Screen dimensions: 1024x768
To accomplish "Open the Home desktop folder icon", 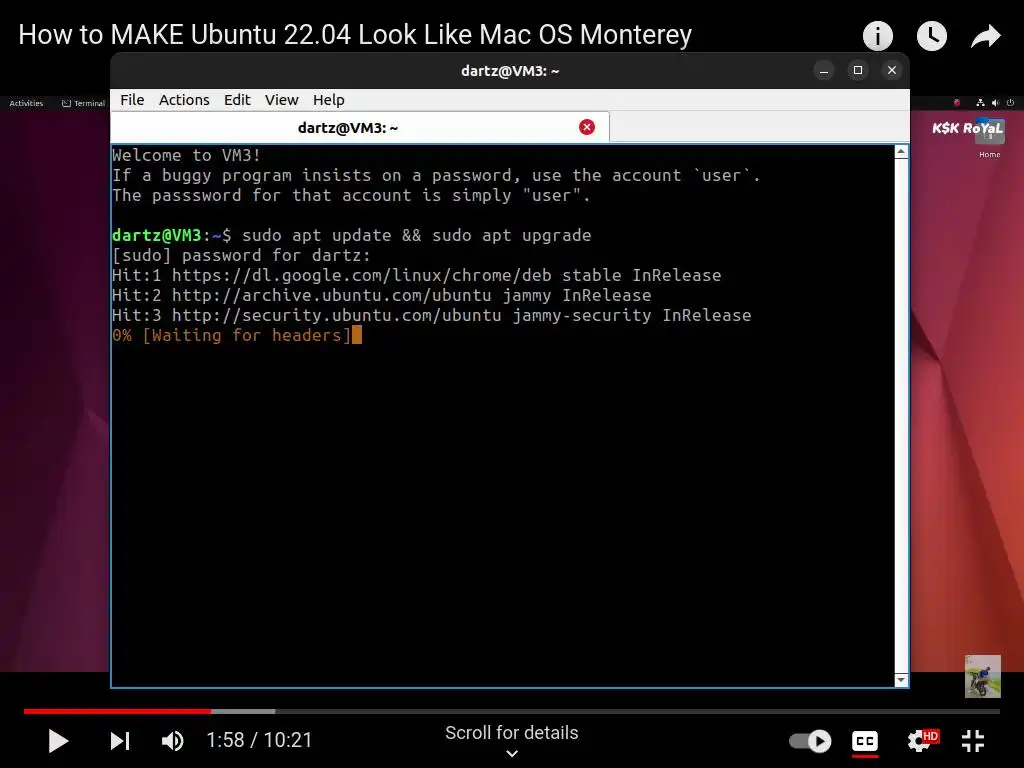I will click(989, 137).
